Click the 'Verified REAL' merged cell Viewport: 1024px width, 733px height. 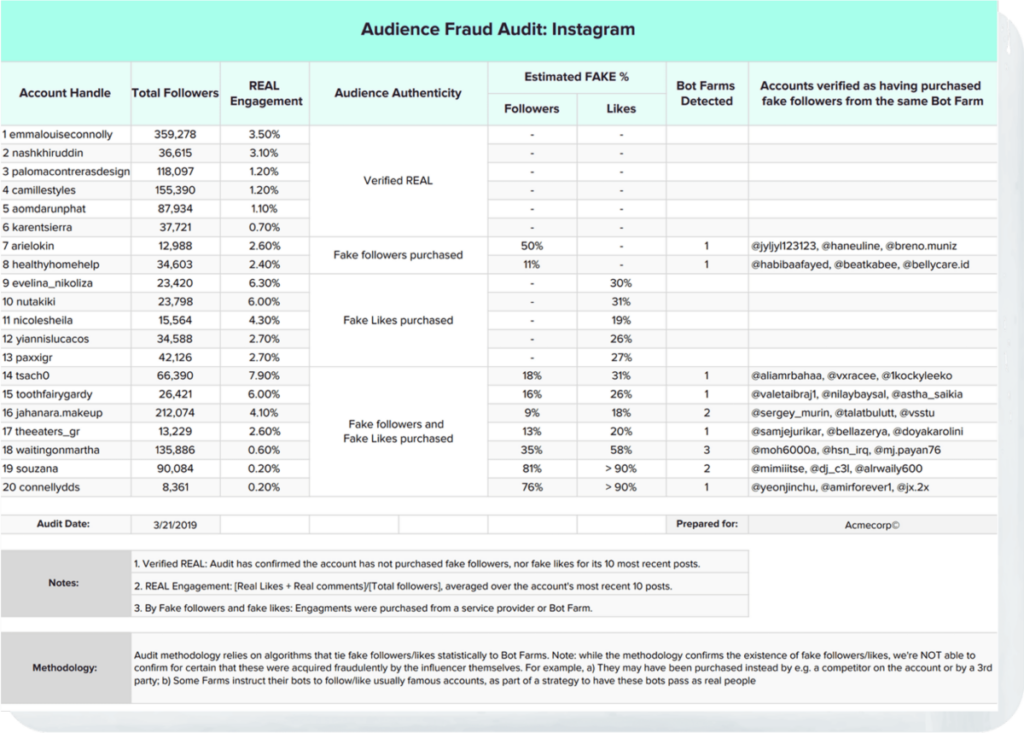click(x=398, y=181)
